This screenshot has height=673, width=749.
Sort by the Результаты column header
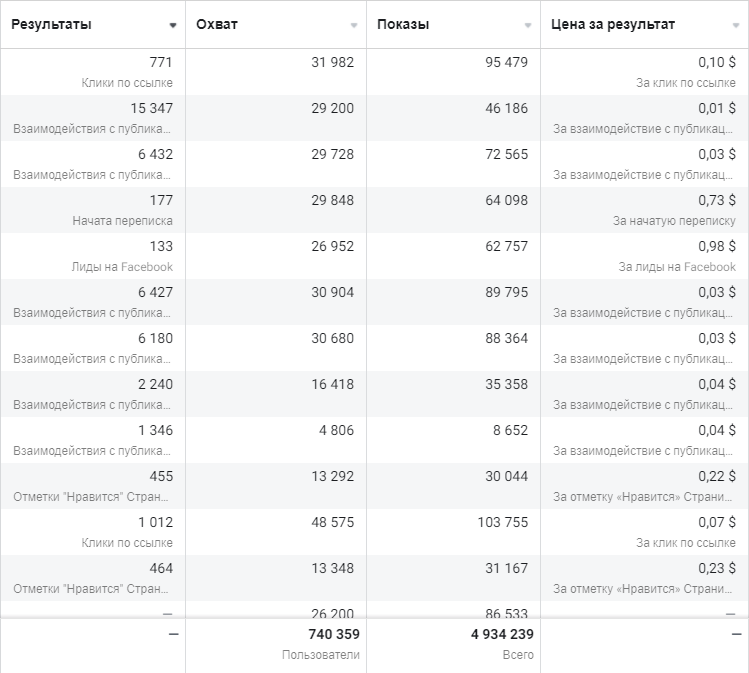[51, 24]
